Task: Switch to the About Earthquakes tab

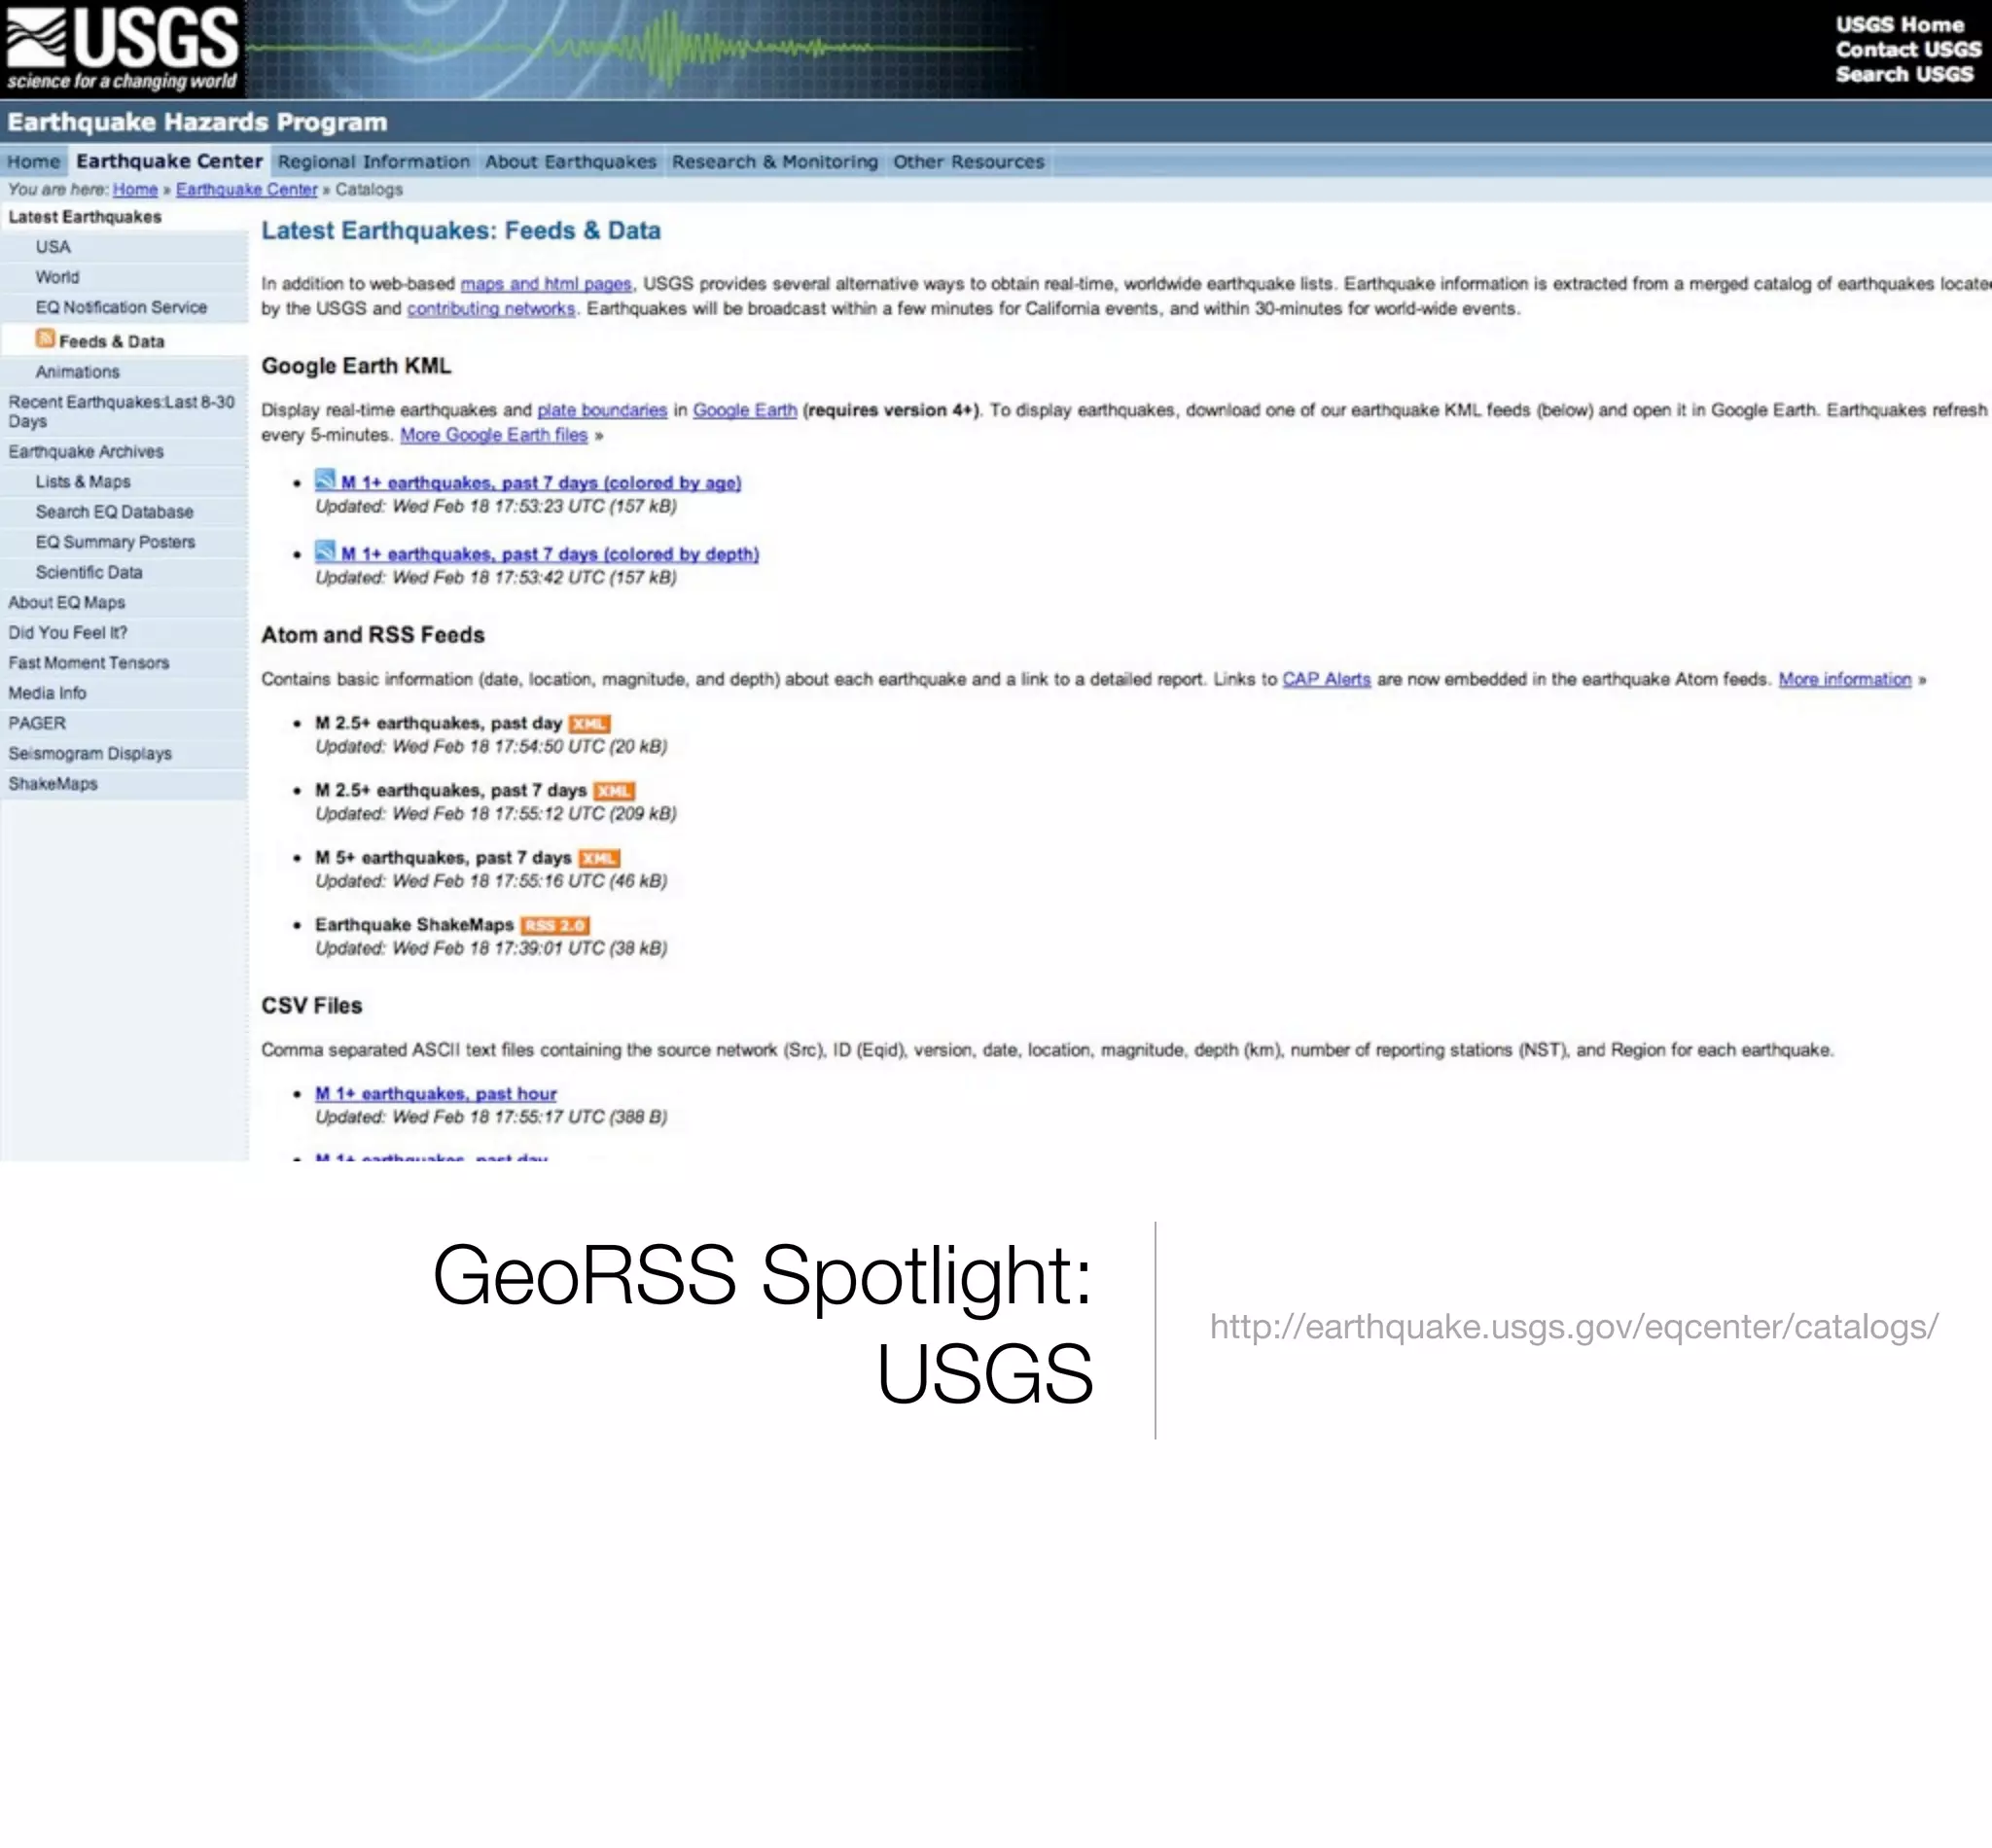Action: point(570,162)
